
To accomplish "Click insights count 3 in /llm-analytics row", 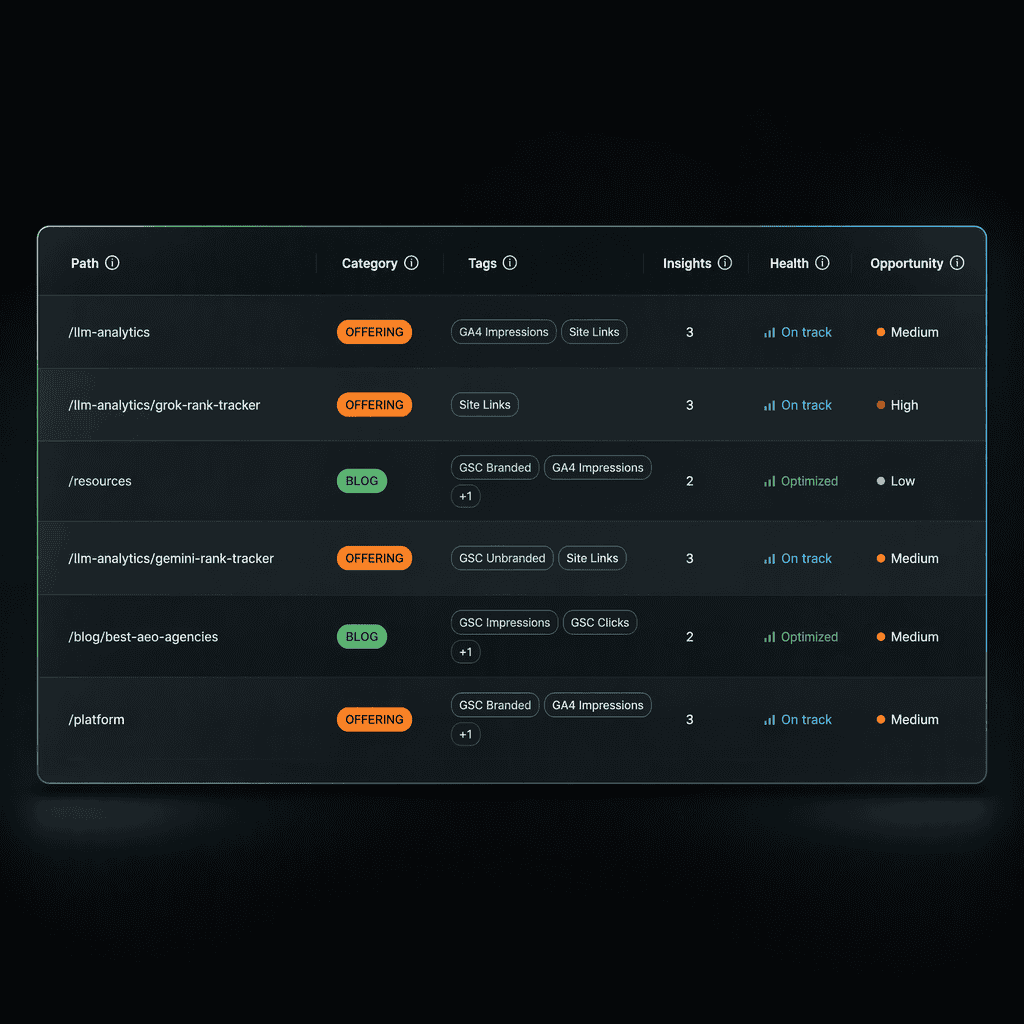I will [x=690, y=332].
